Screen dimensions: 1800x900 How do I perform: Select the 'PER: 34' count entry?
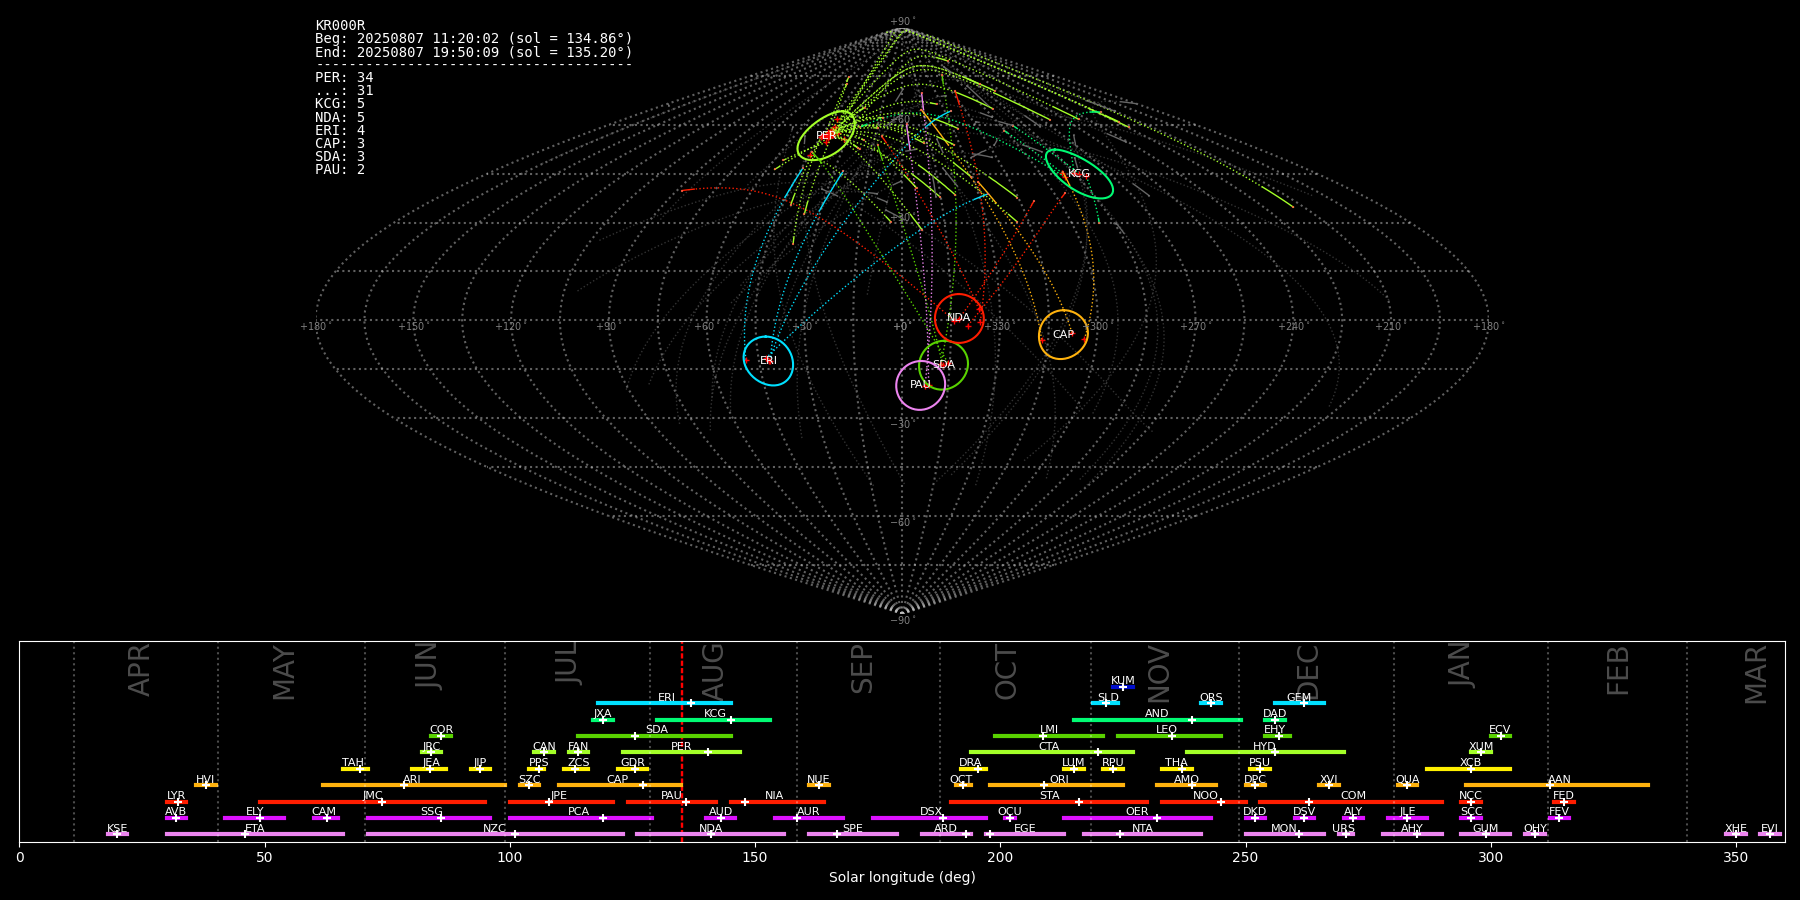(344, 77)
